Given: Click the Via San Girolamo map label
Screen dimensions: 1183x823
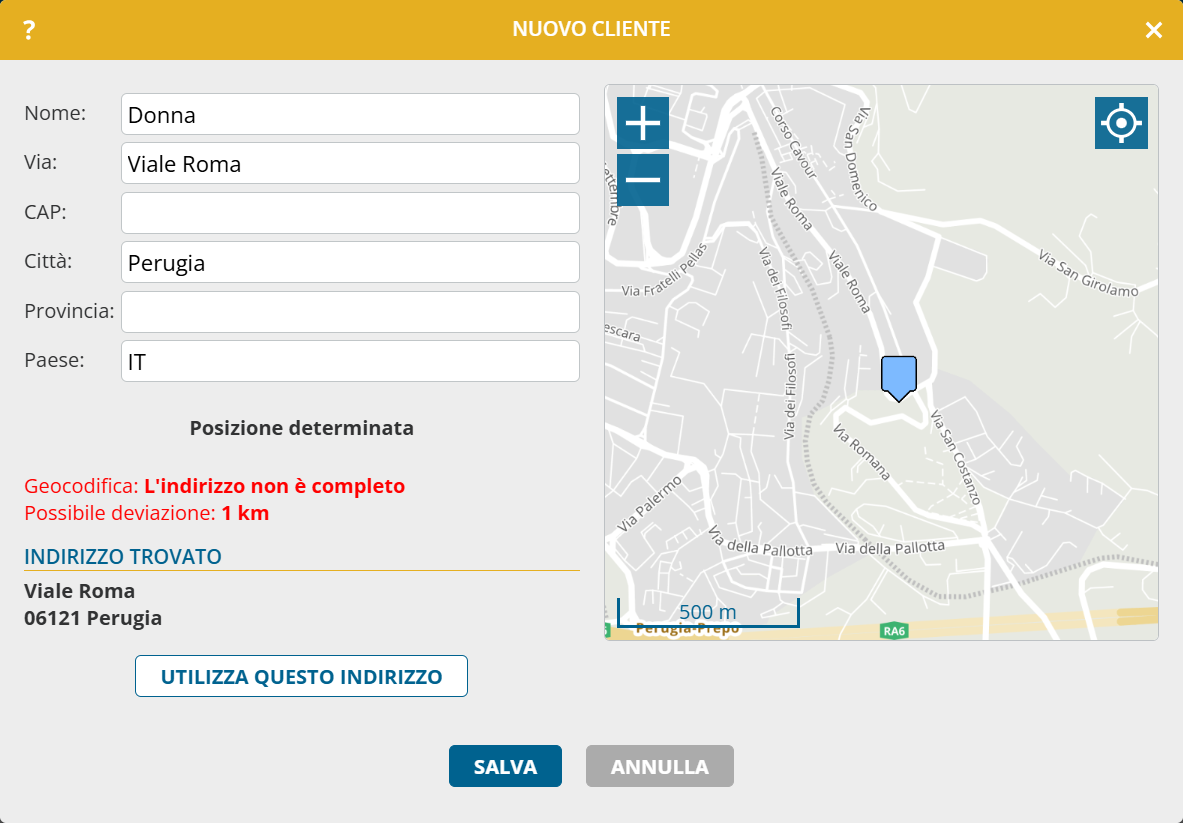Looking at the screenshot, I should pos(1088,273).
